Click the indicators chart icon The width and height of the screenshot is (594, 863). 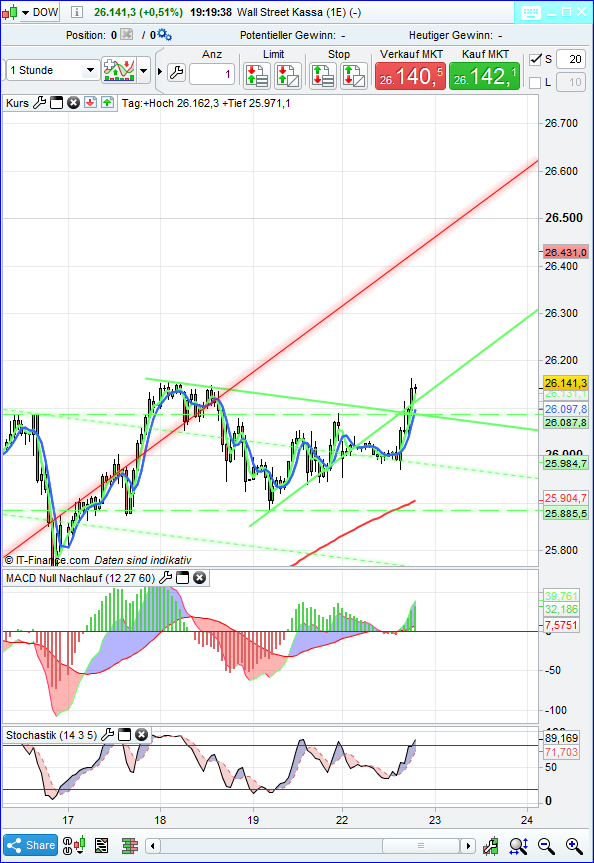119,70
